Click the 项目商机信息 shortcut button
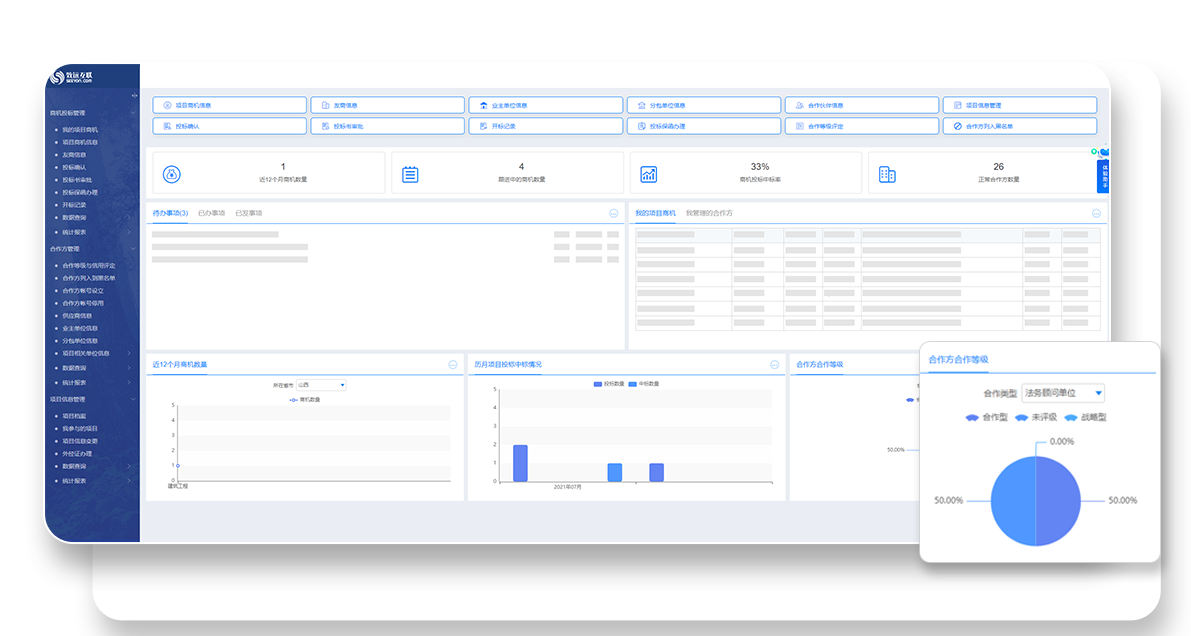 [x=229, y=105]
